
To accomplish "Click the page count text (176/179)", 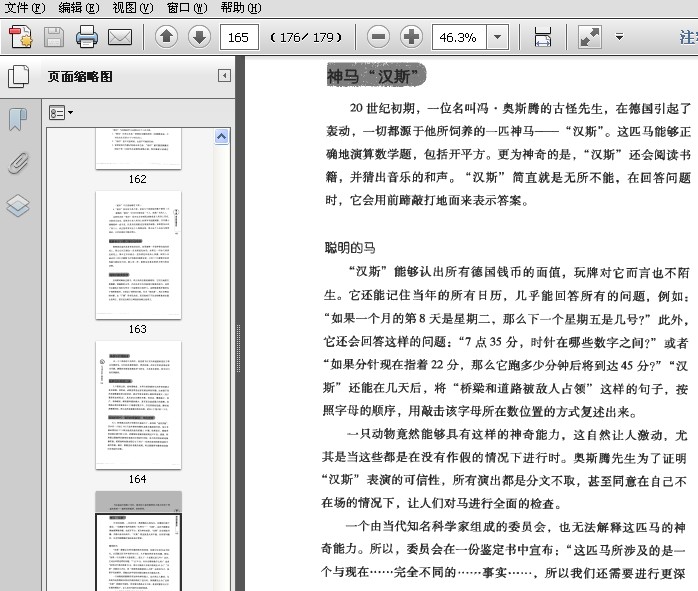I will pos(306,37).
